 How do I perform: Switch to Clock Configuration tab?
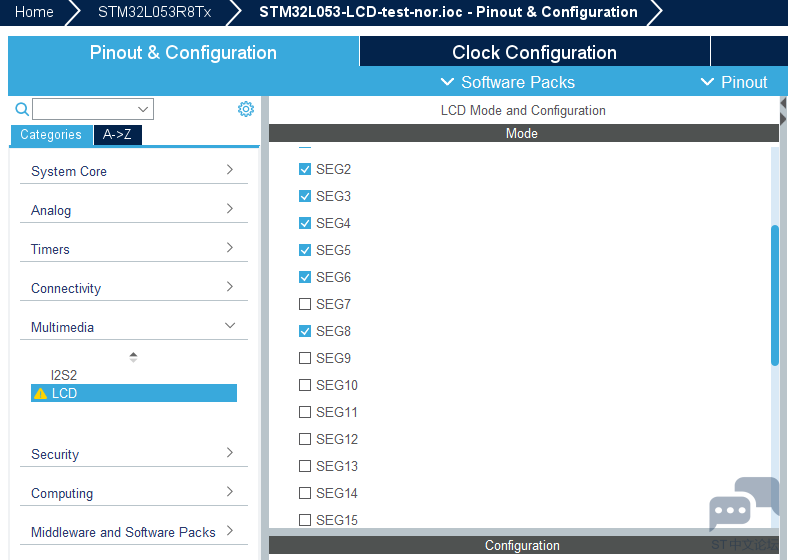click(x=534, y=52)
